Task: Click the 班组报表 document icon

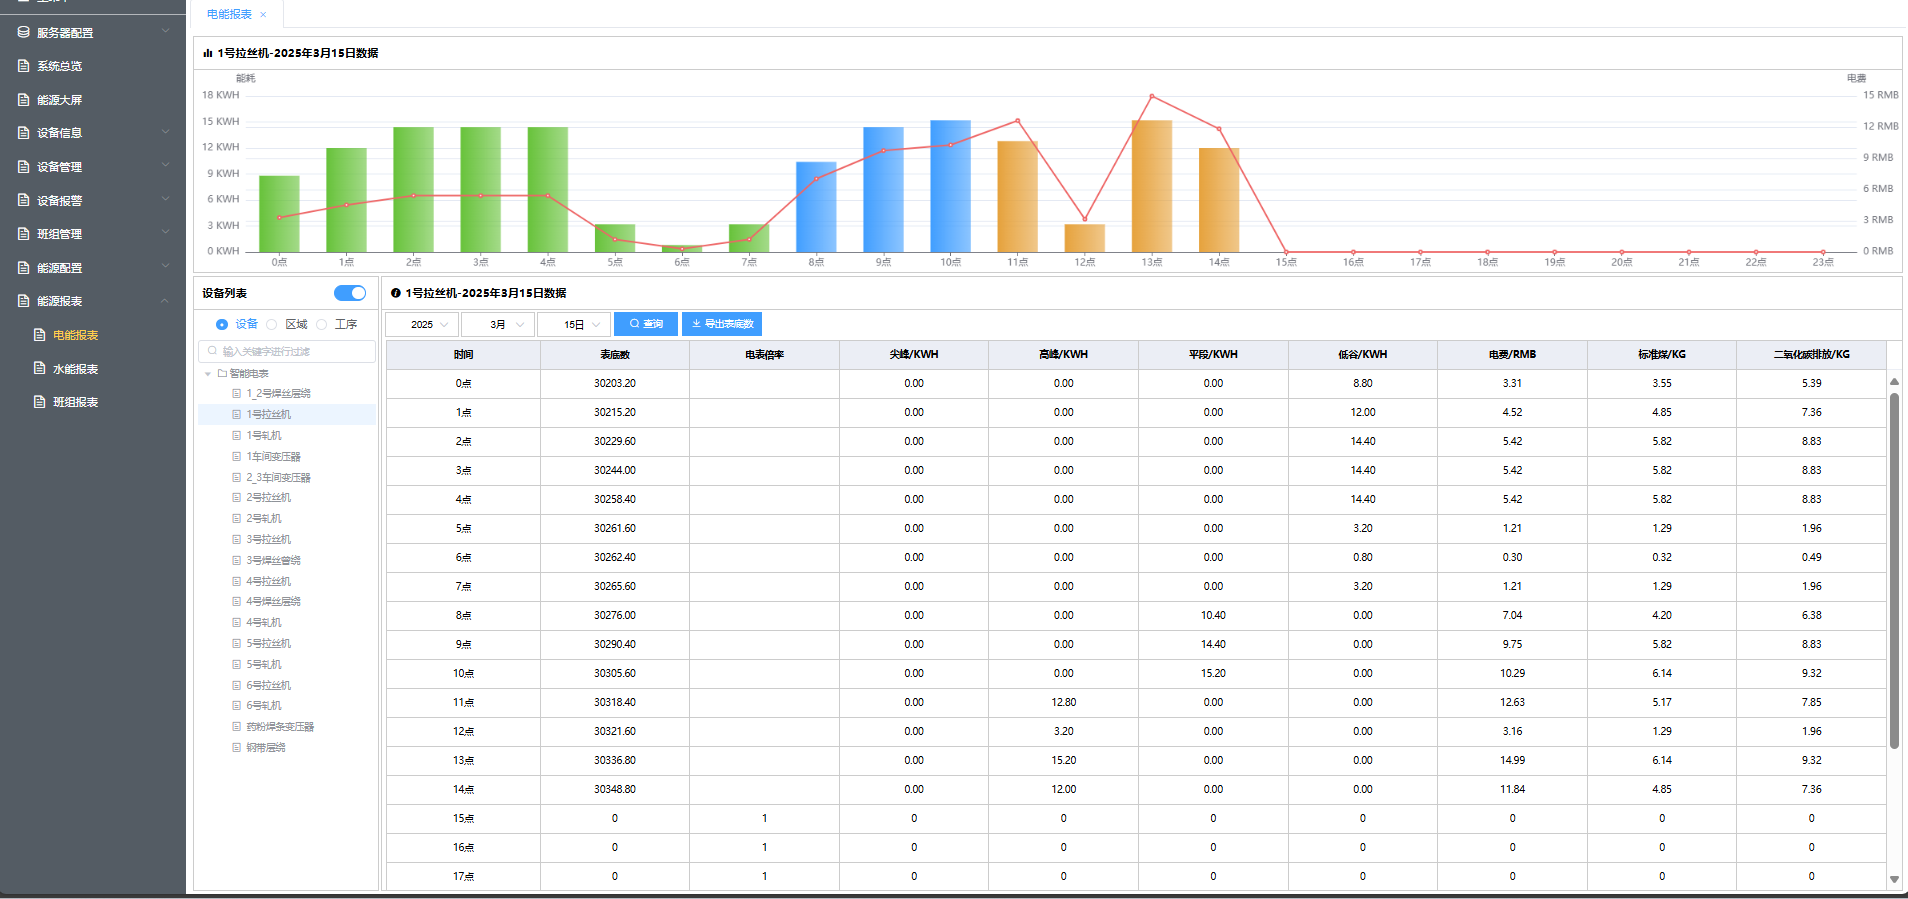Action: tap(40, 402)
